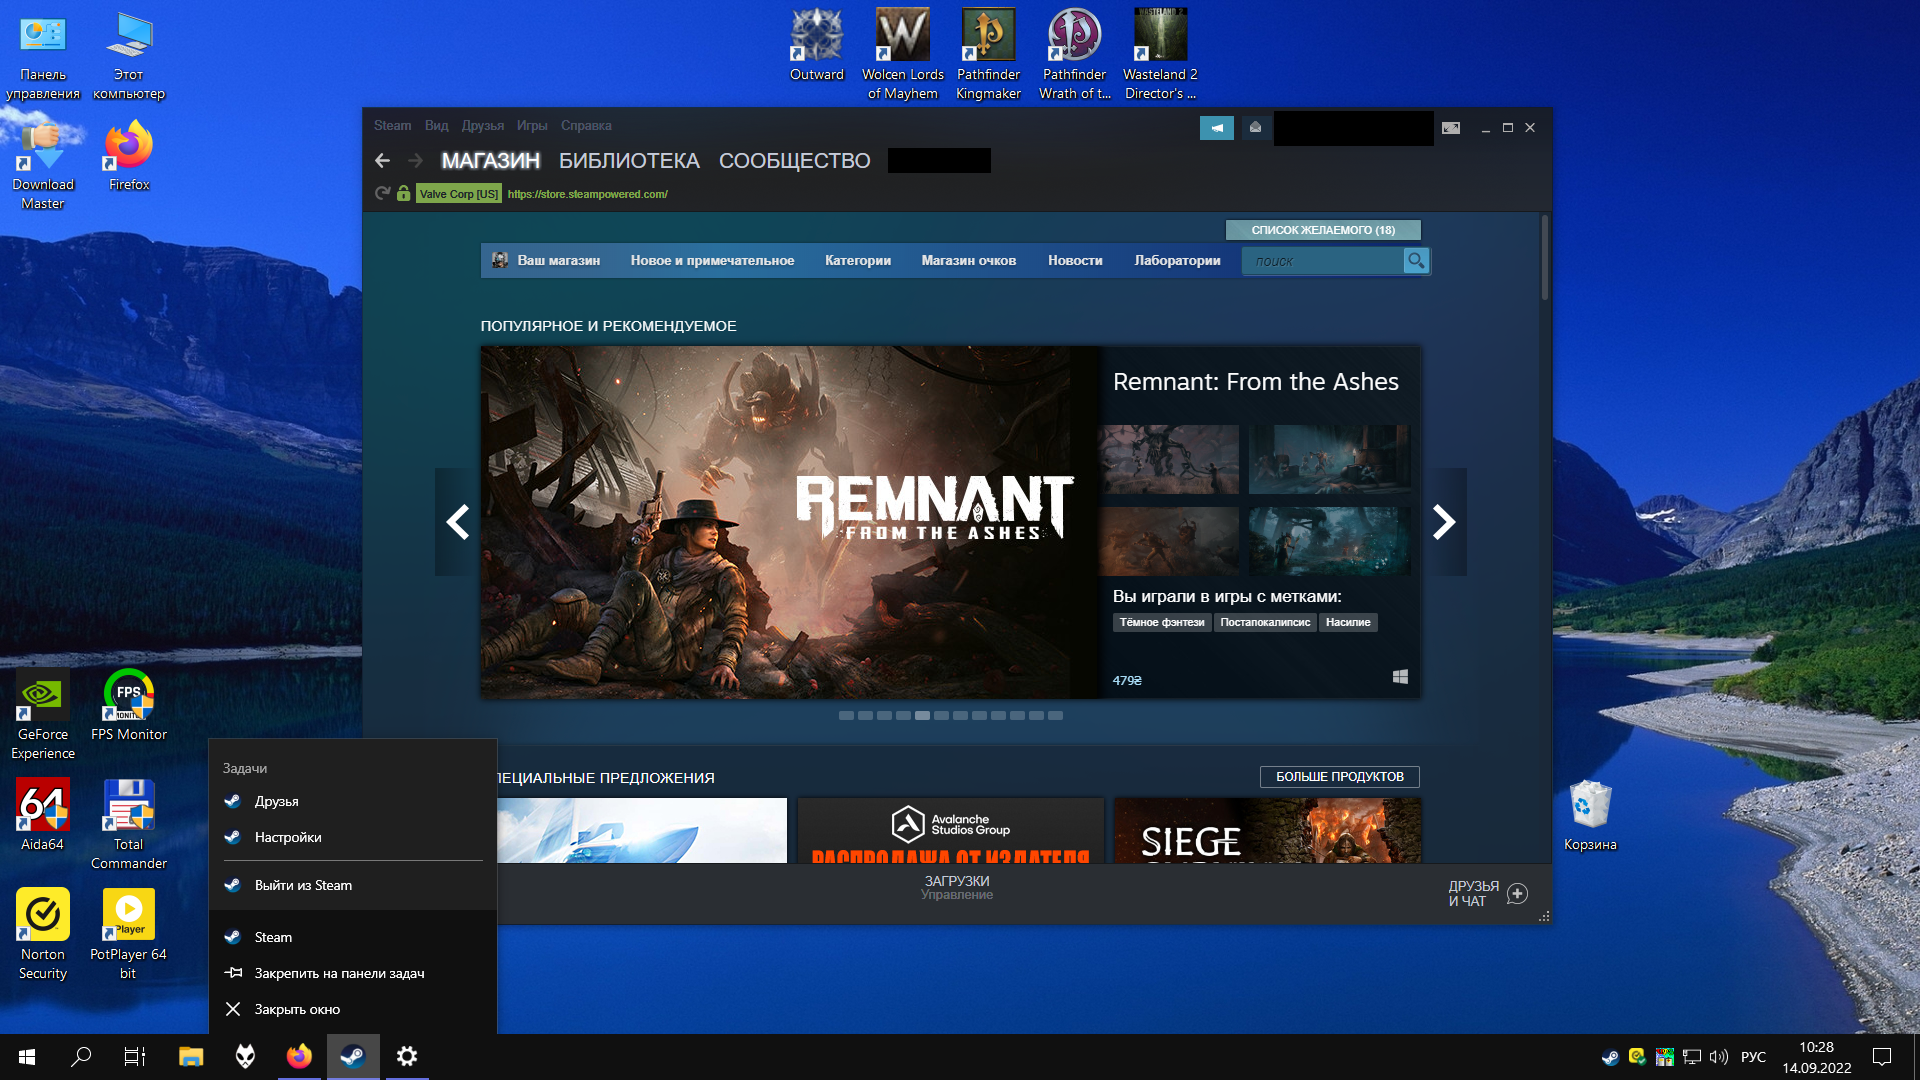Open the Steam menu in menu bar
The height and width of the screenshot is (1080, 1920).
click(x=392, y=126)
